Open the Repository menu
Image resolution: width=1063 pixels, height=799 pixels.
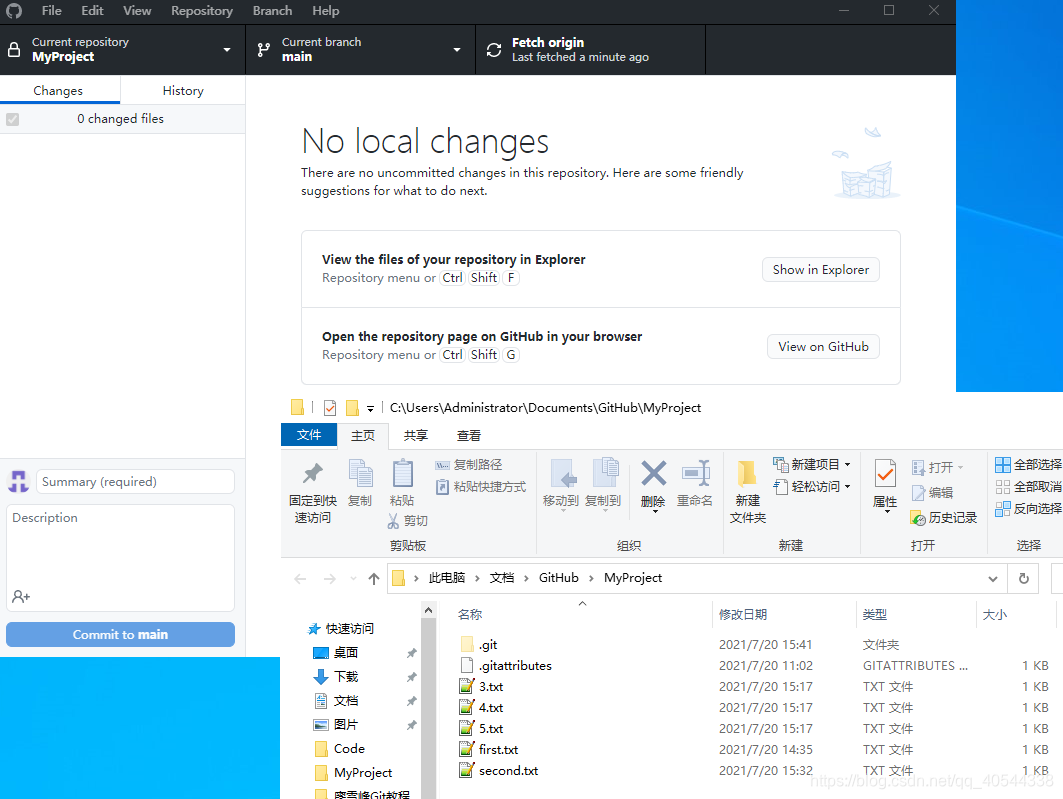coord(201,11)
